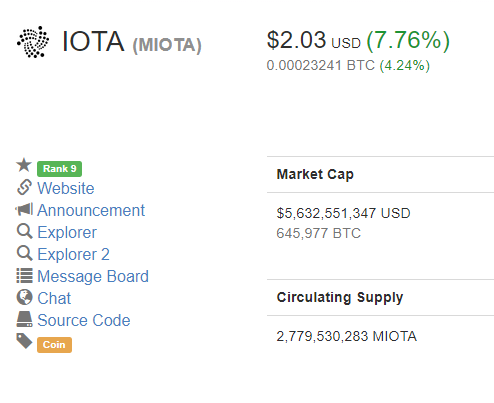This screenshot has height=403, width=494.
Task: Click the magnifier icon beside Explorer
Action: pos(24,231)
